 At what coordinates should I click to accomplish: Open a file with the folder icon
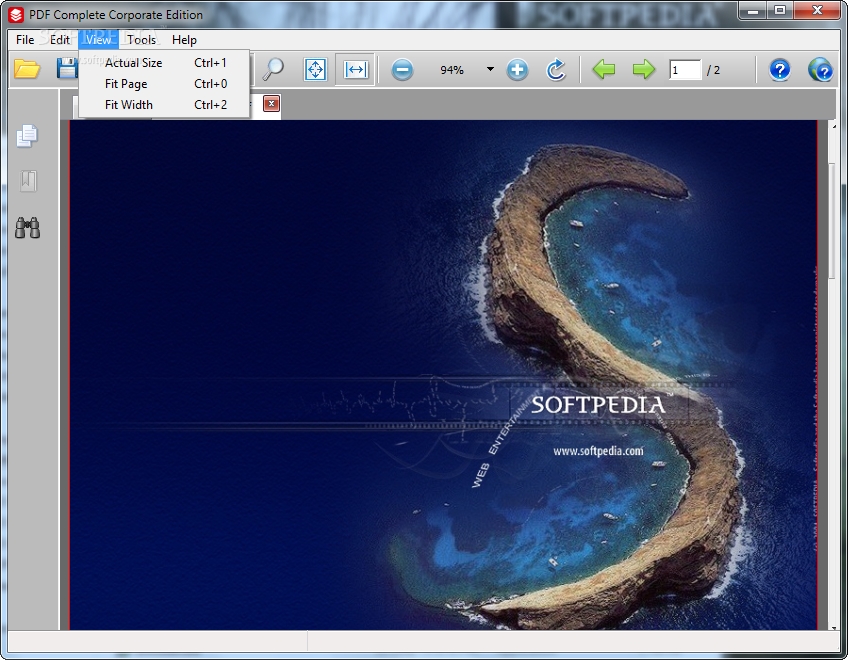27,69
